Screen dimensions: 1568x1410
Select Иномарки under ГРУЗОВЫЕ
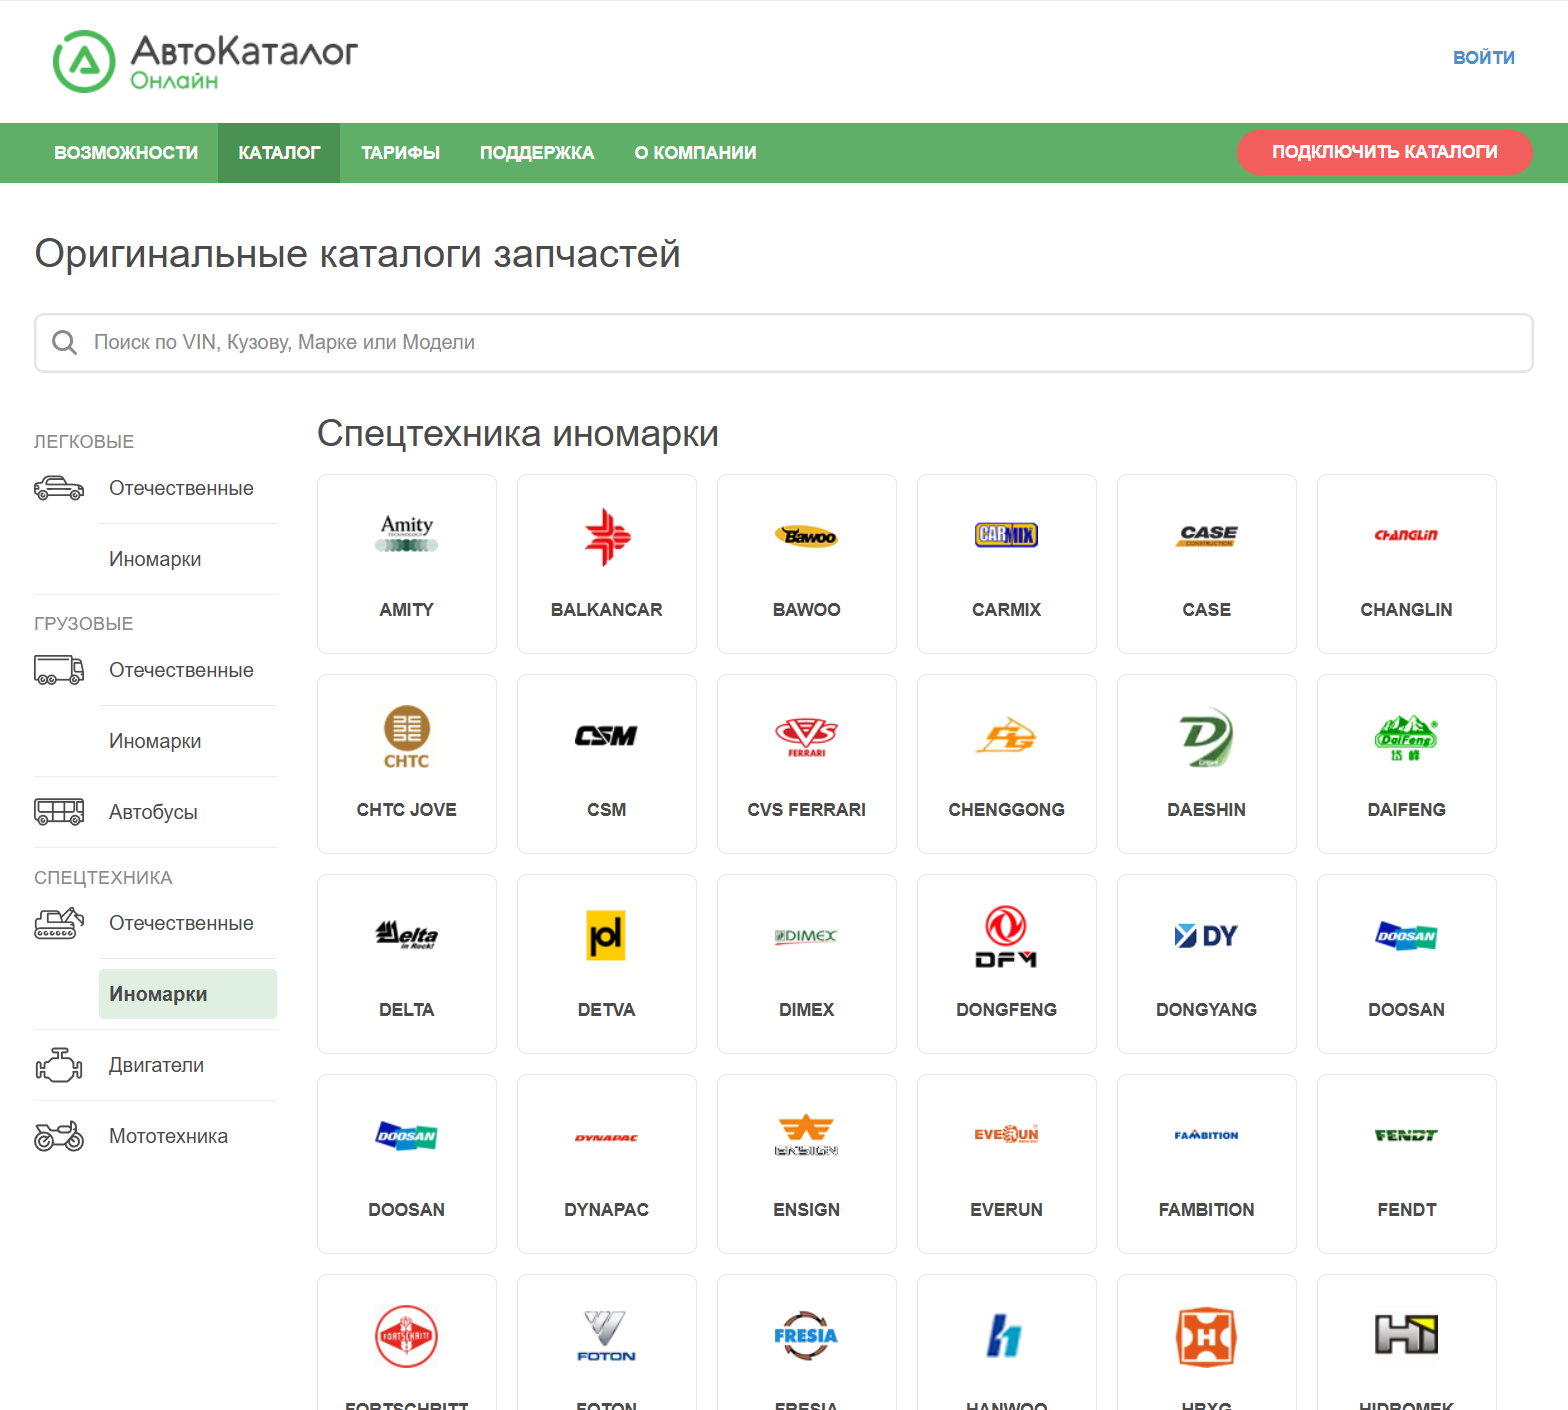coord(155,741)
